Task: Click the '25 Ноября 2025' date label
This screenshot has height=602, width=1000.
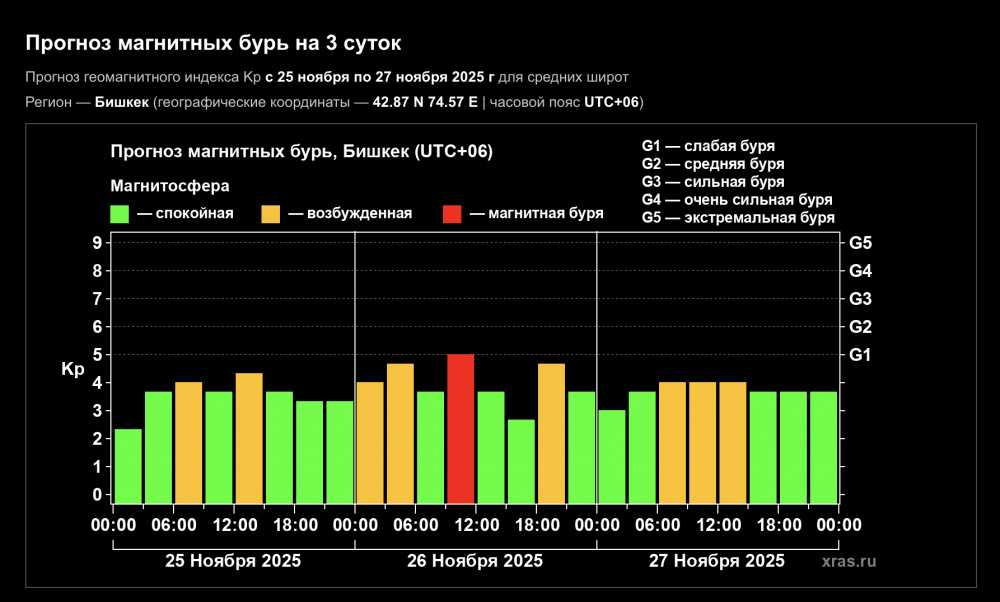Action: click(x=233, y=561)
